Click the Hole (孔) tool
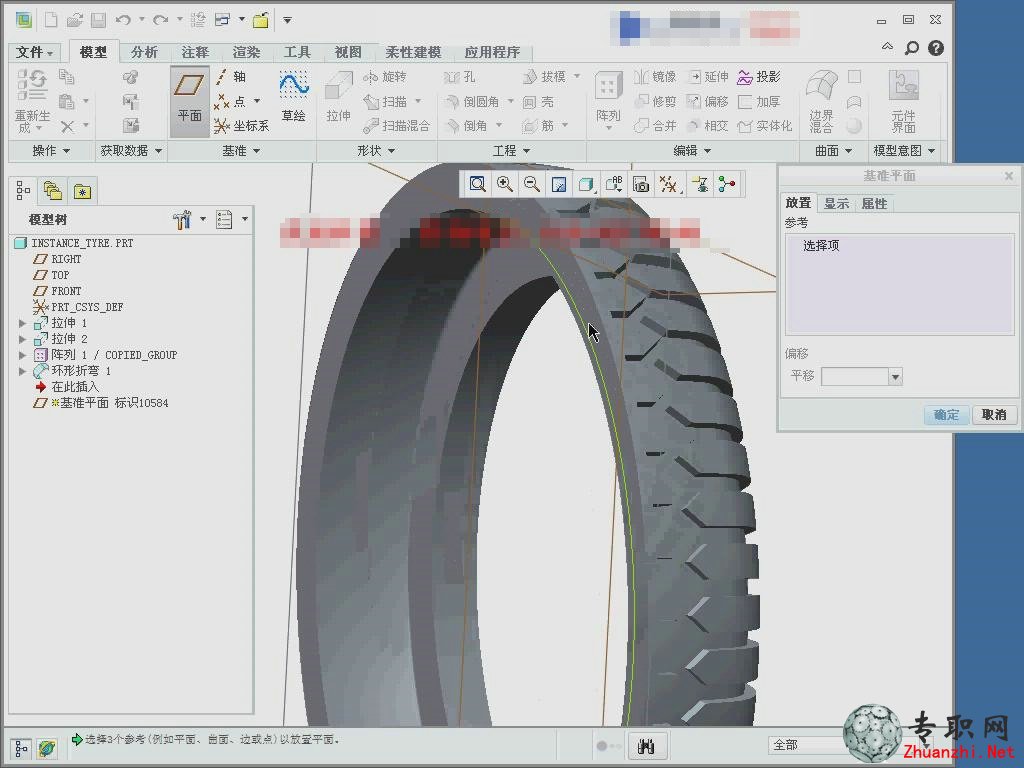This screenshot has height=768, width=1024. point(460,77)
